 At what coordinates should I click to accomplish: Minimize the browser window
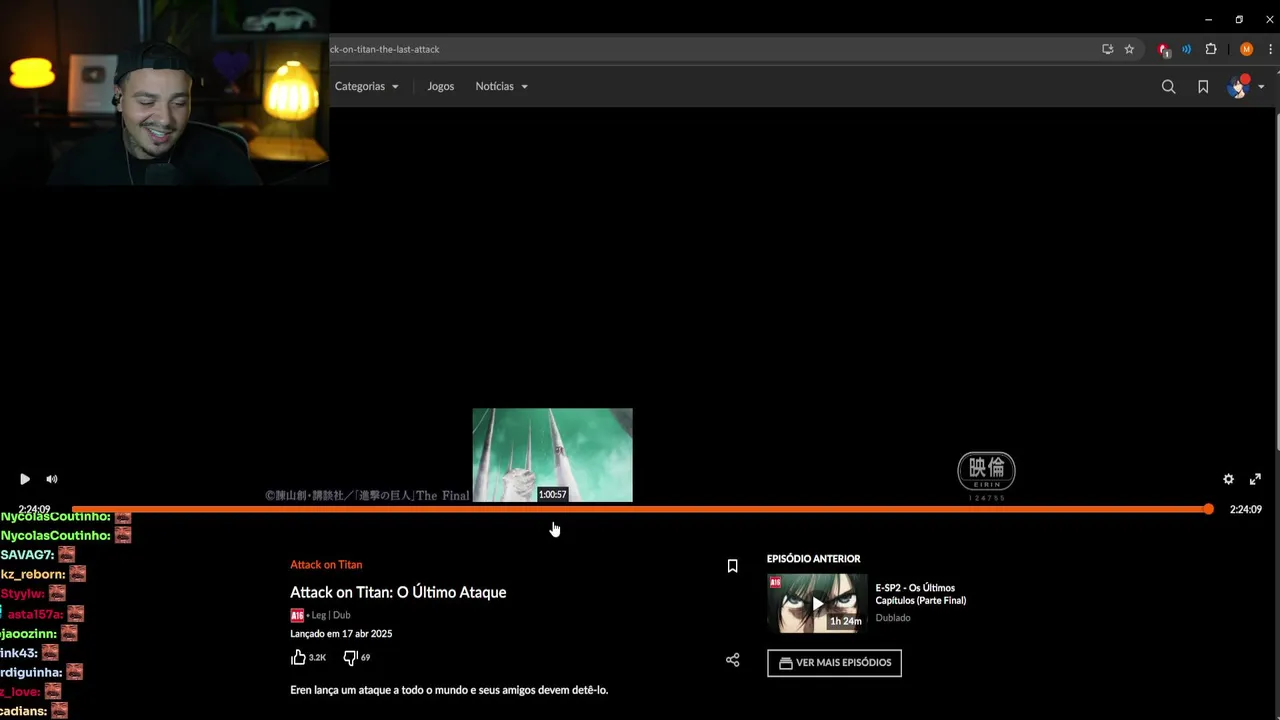[1208, 19]
